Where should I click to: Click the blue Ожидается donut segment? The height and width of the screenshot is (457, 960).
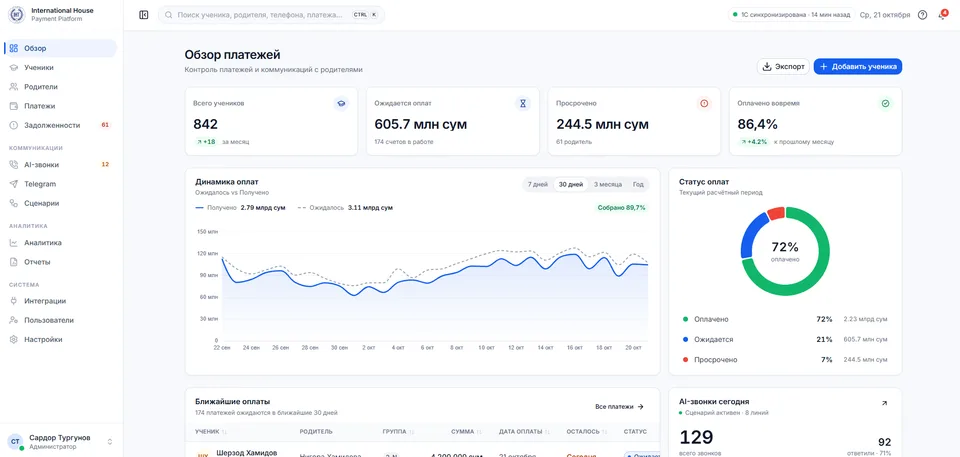click(751, 235)
